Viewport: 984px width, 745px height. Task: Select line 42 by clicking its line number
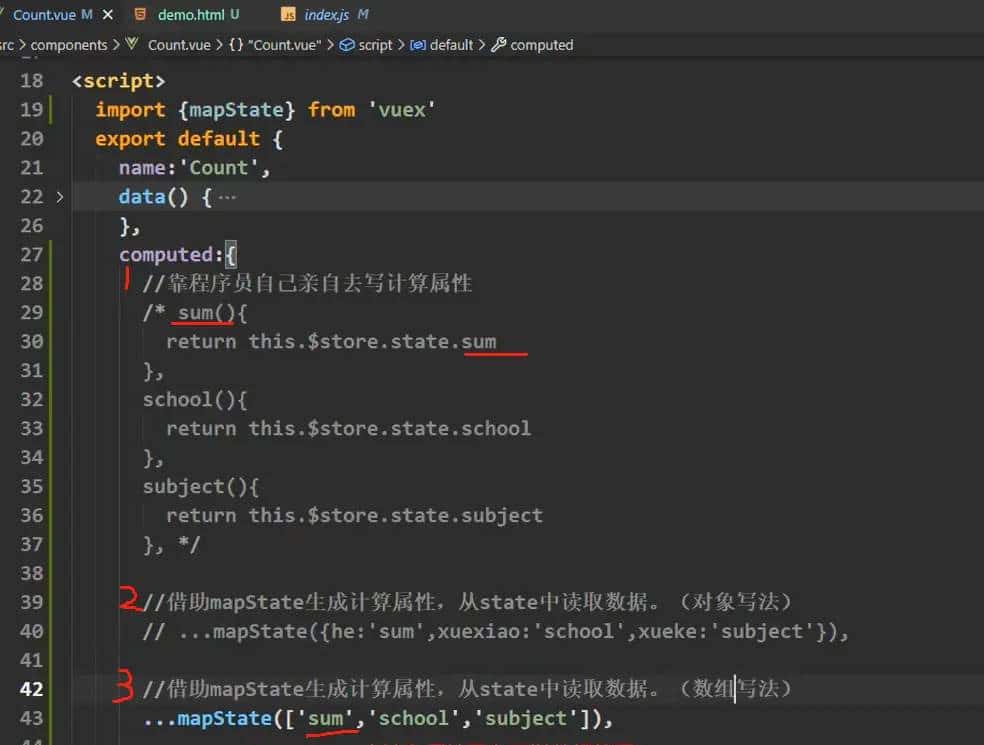(30, 689)
